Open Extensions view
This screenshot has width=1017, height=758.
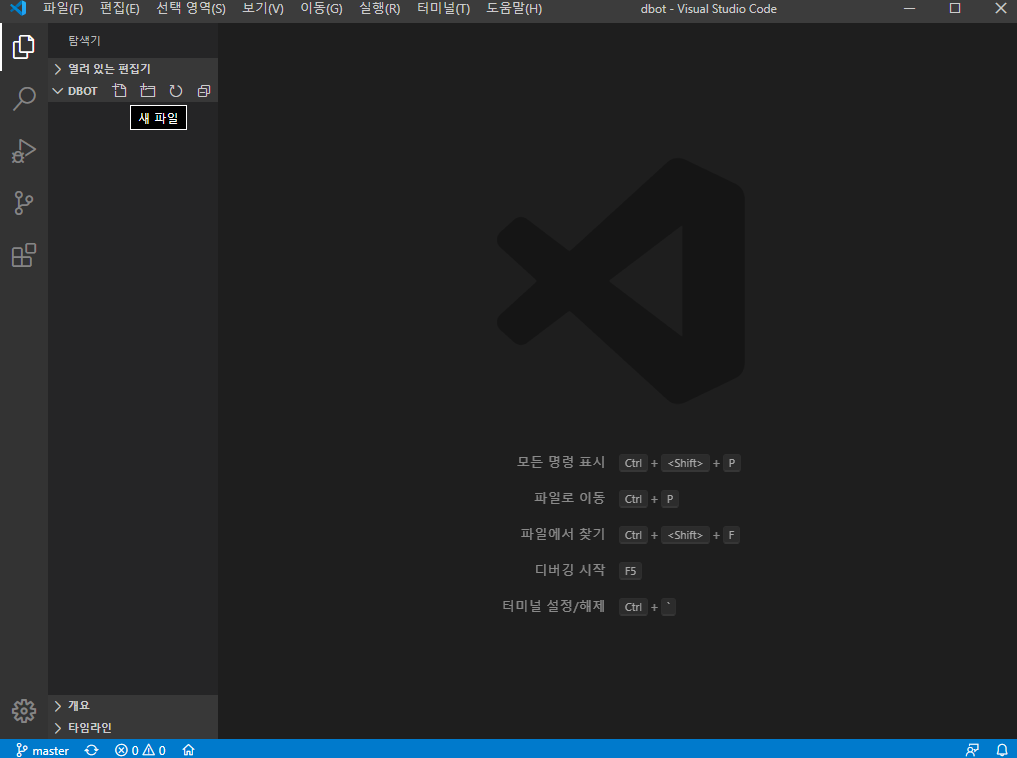coord(23,255)
